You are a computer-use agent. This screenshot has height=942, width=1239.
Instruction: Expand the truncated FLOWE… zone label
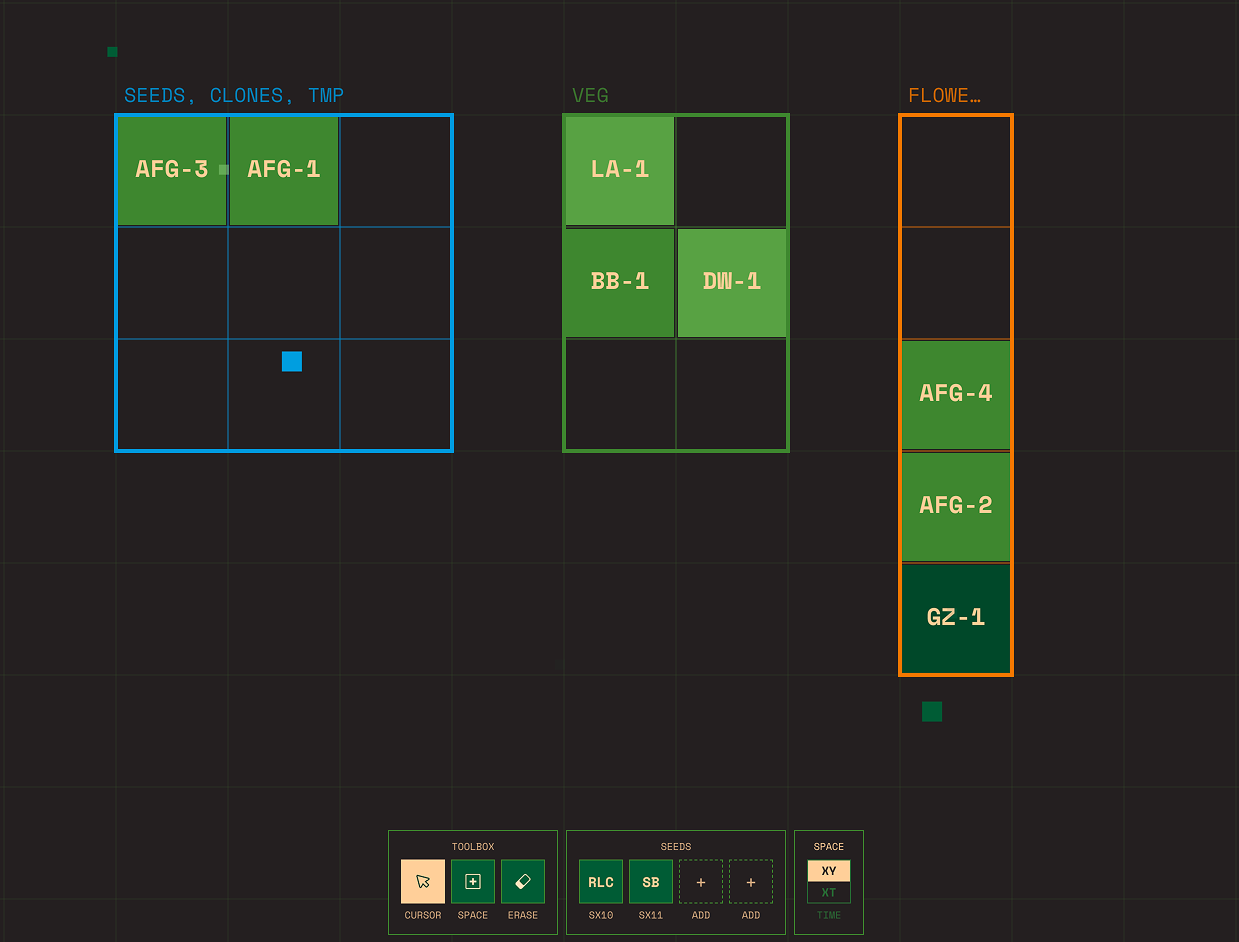pos(943,95)
